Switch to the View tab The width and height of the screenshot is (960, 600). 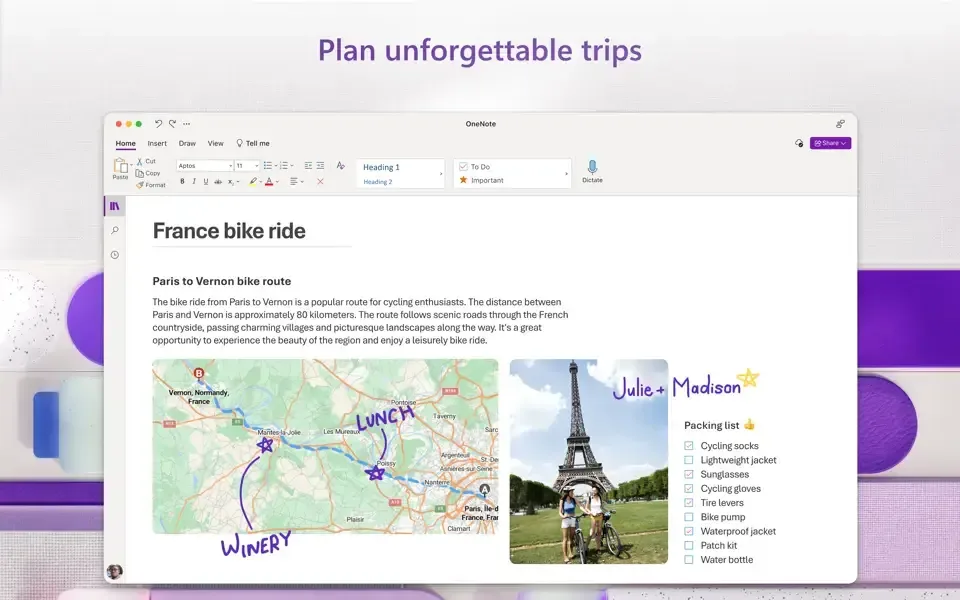[216, 143]
